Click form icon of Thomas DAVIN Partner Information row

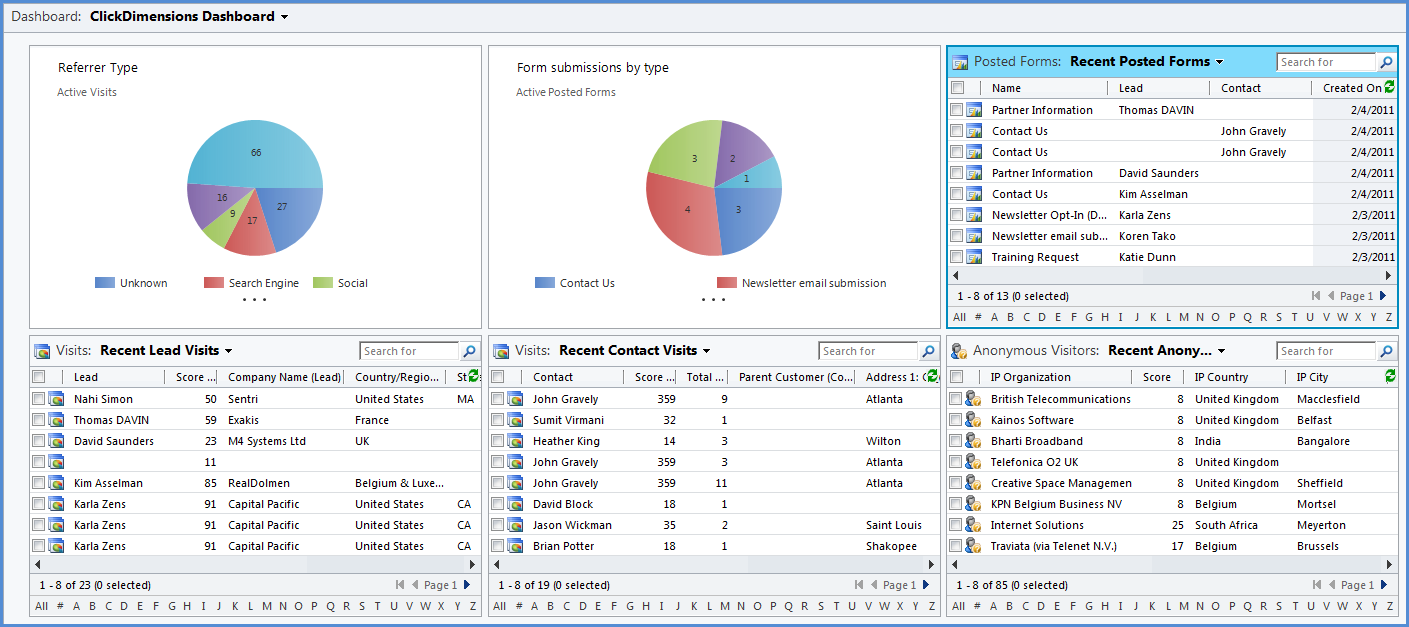[x=974, y=110]
